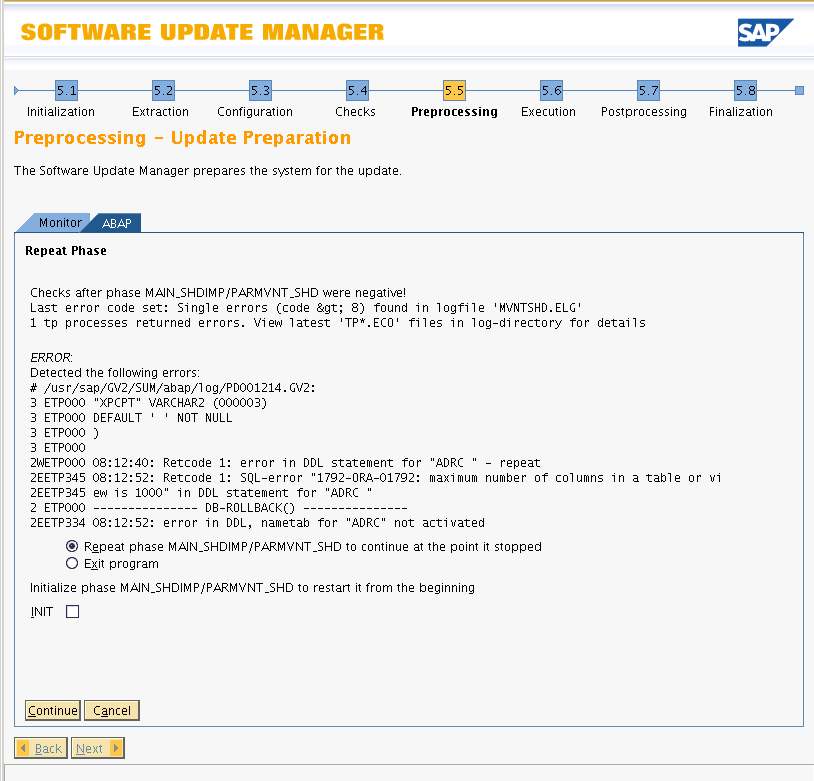The height and width of the screenshot is (781, 814).
Task: Click the 'XPCPT VARCHAR2 (000003)' log line
Action: (x=148, y=403)
